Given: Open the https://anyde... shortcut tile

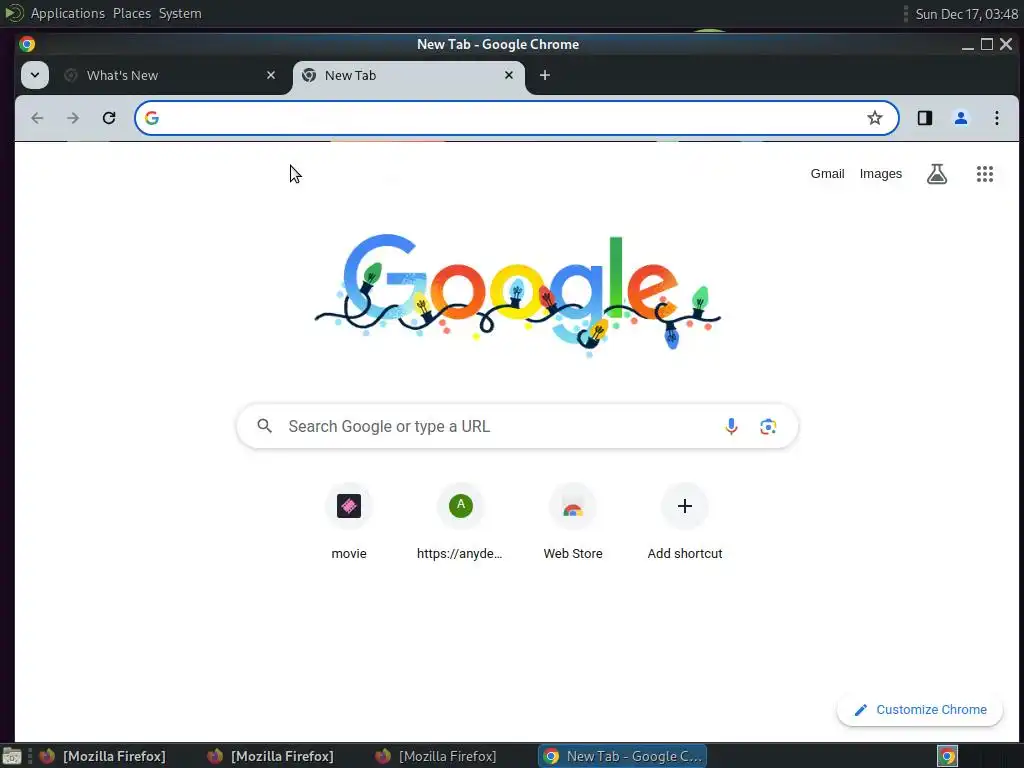Looking at the screenshot, I should point(460,522).
